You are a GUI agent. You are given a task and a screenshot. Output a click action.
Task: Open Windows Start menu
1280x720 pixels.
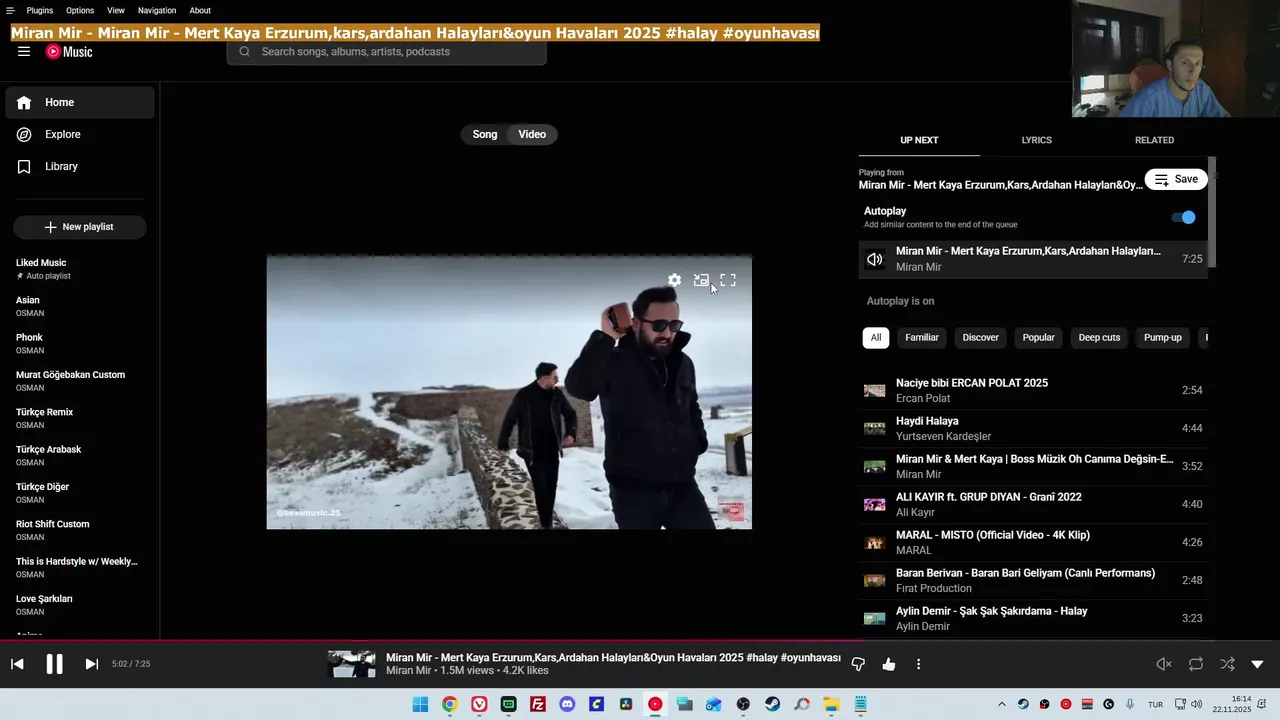click(420, 704)
